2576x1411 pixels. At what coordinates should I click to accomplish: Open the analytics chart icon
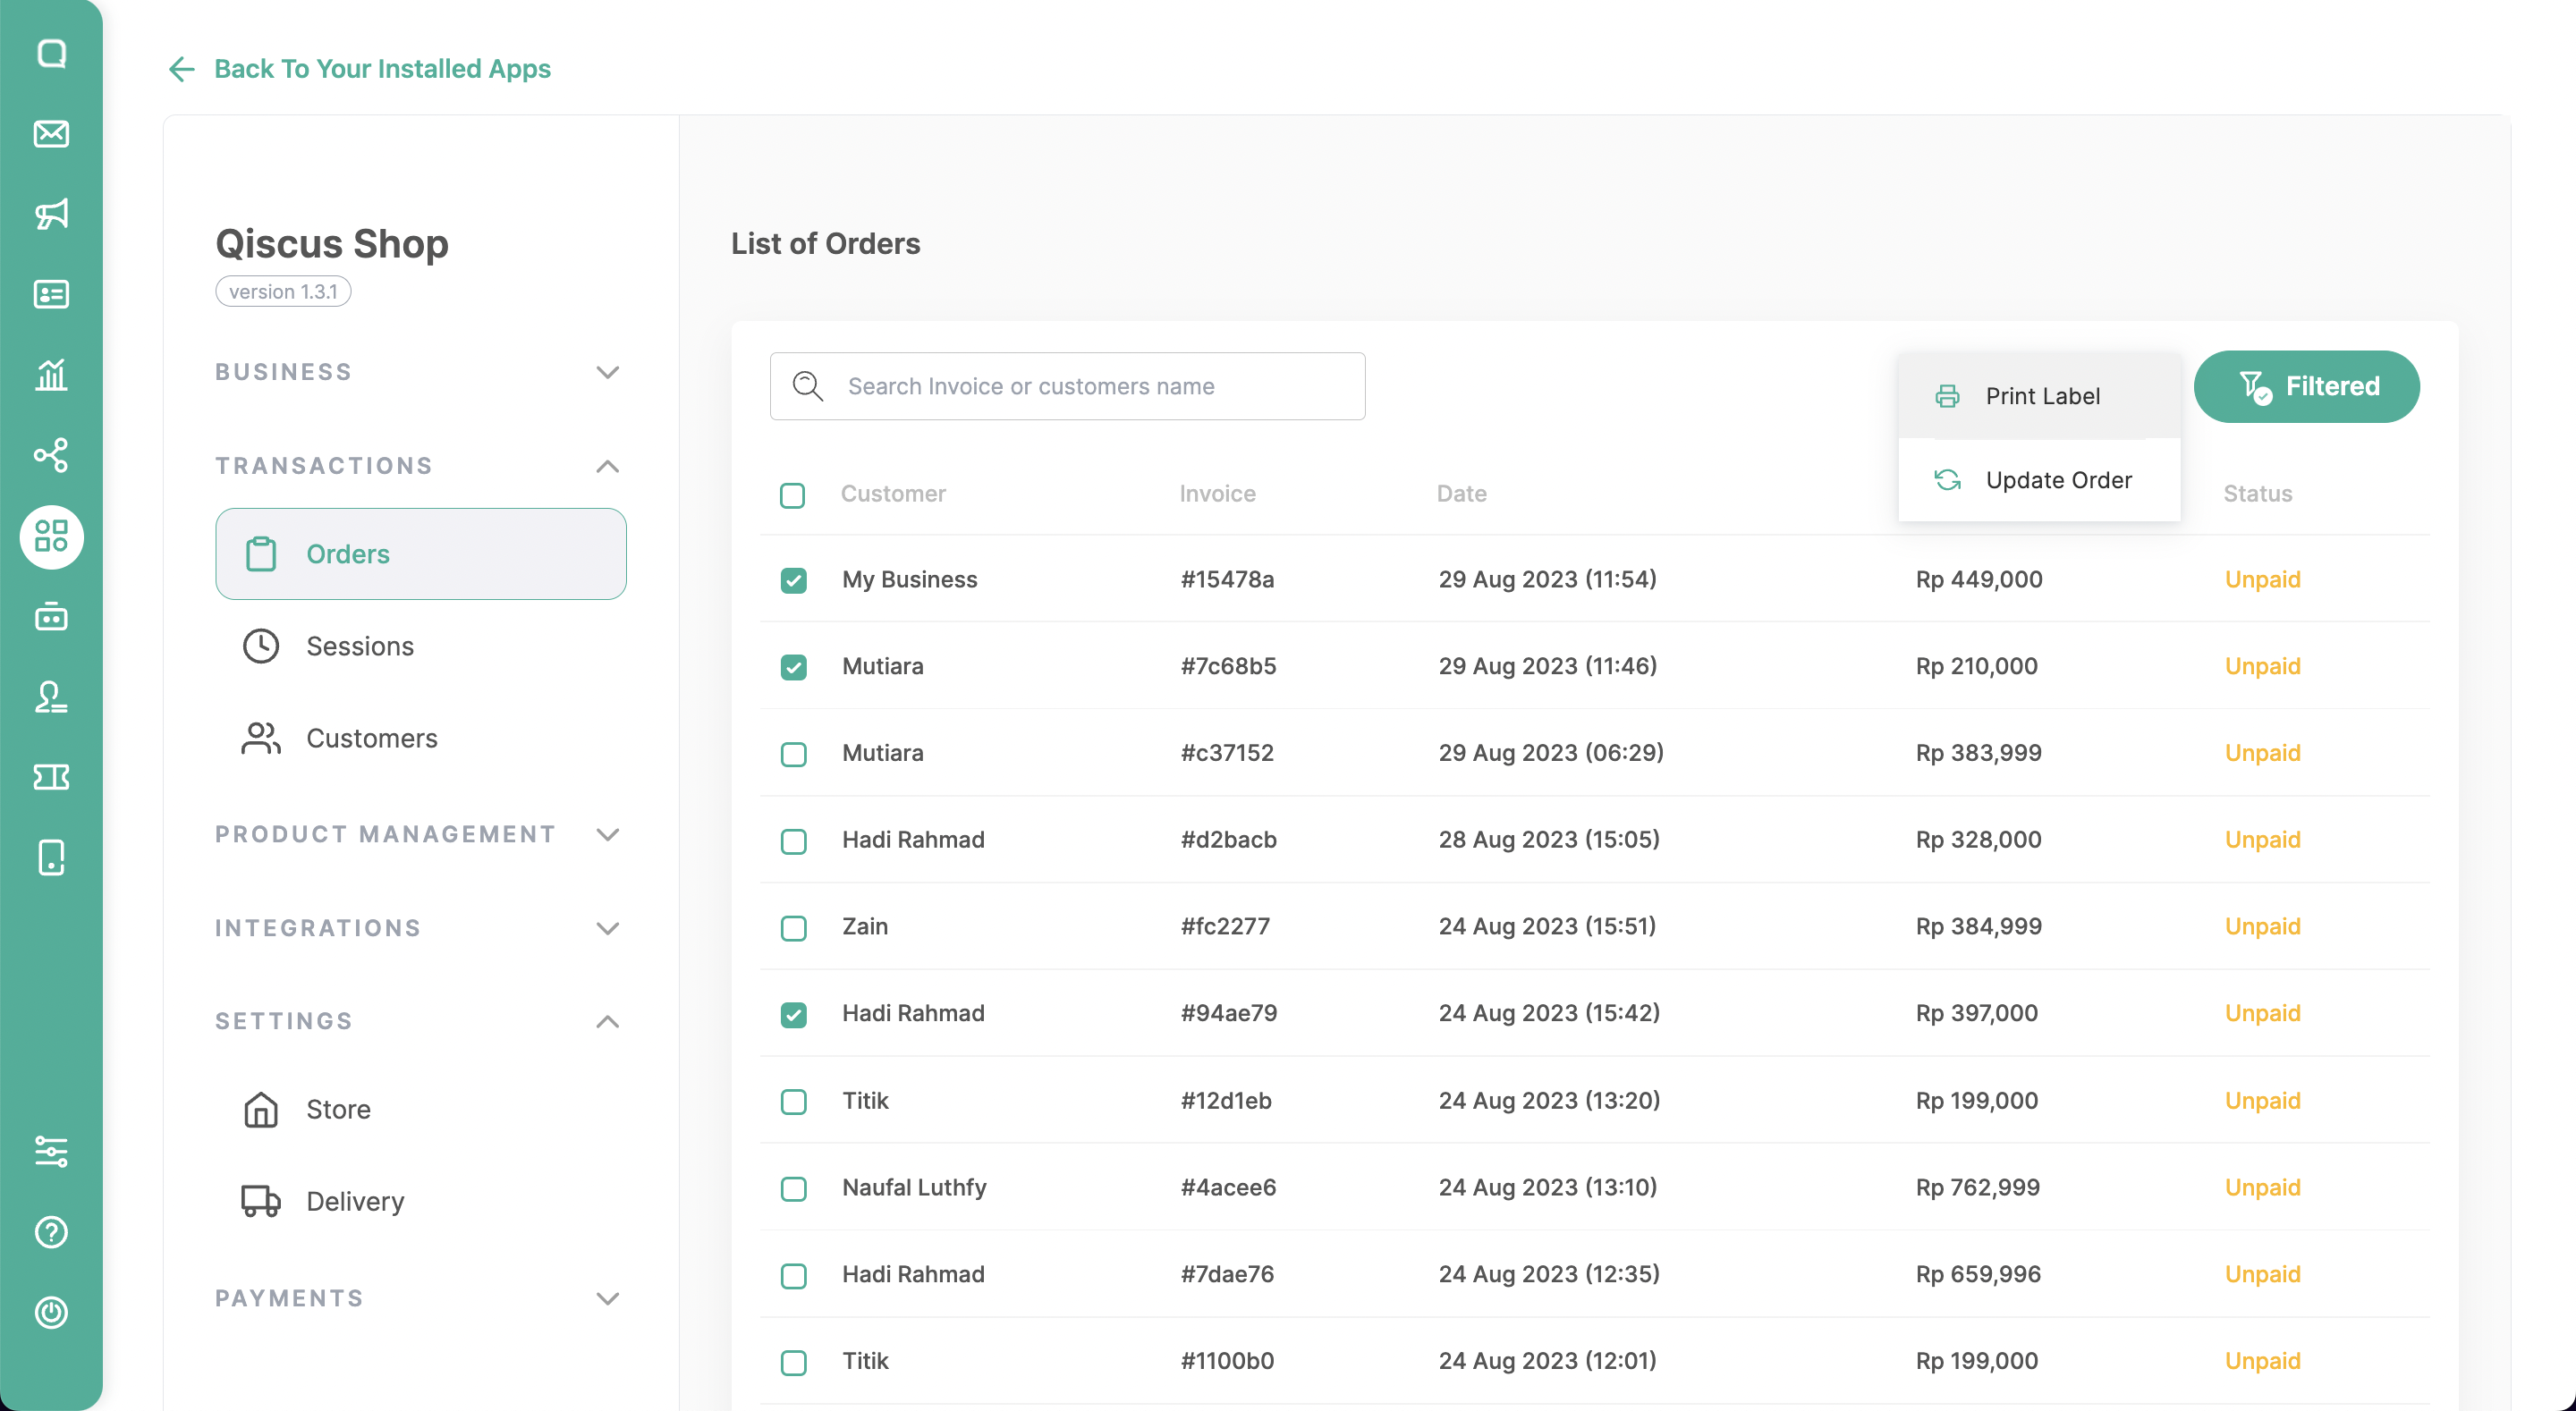point(51,375)
